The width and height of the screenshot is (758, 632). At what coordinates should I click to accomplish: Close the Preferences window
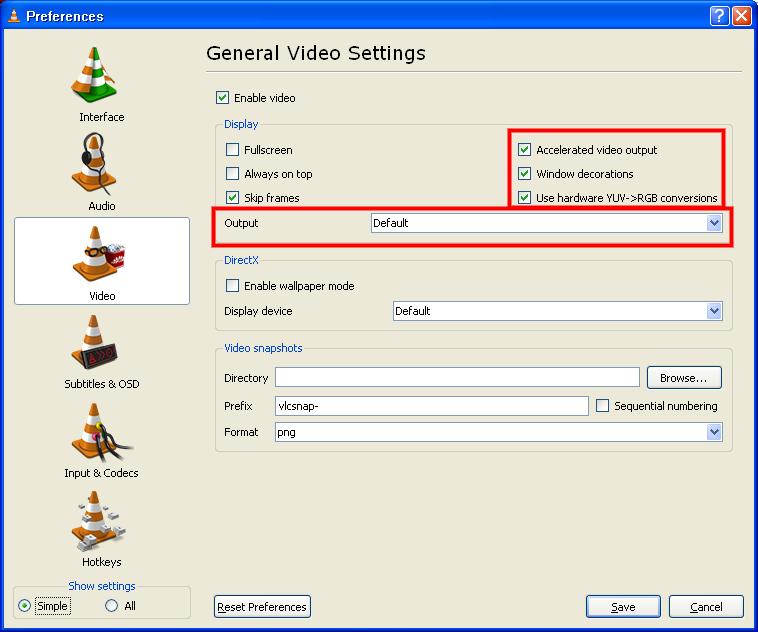tap(742, 16)
